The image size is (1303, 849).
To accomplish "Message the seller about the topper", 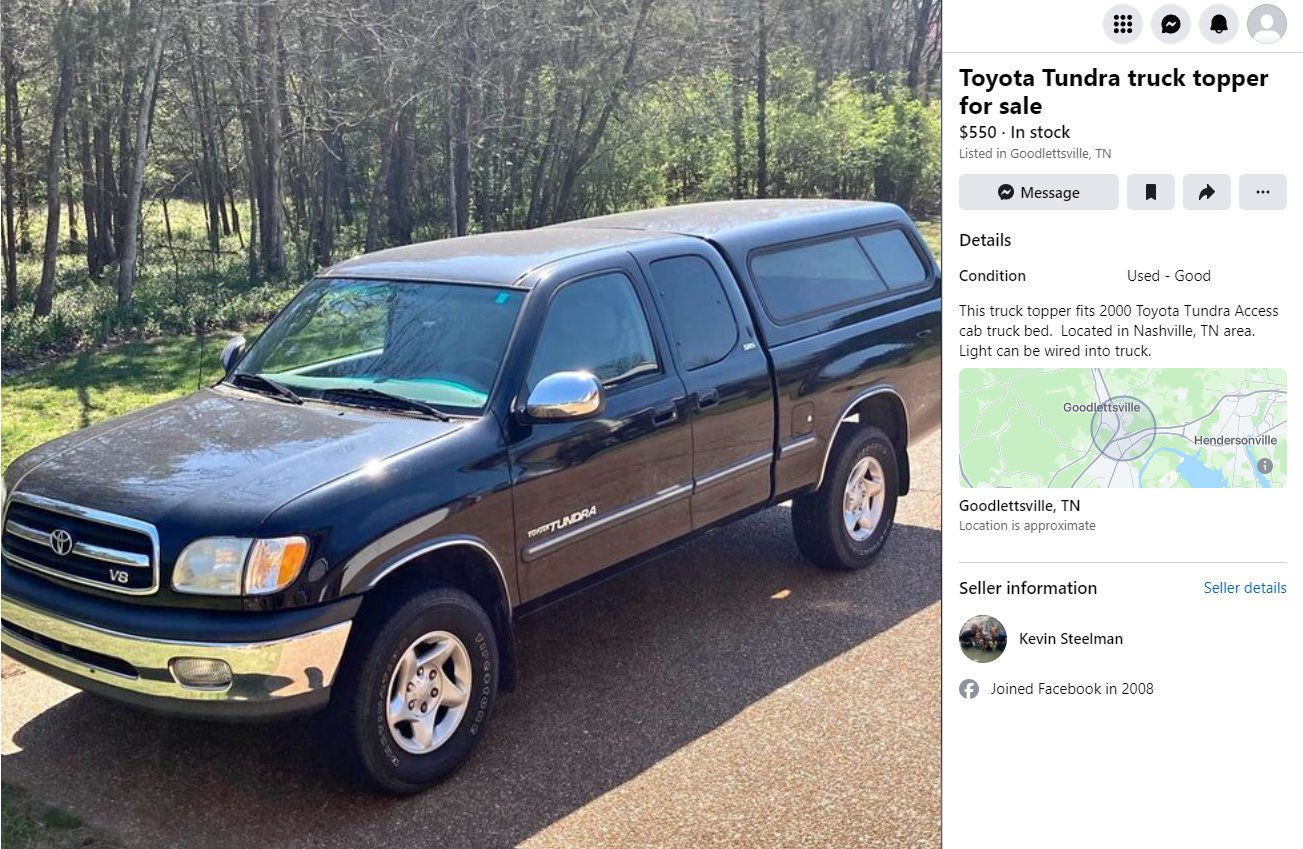I will (x=1039, y=192).
